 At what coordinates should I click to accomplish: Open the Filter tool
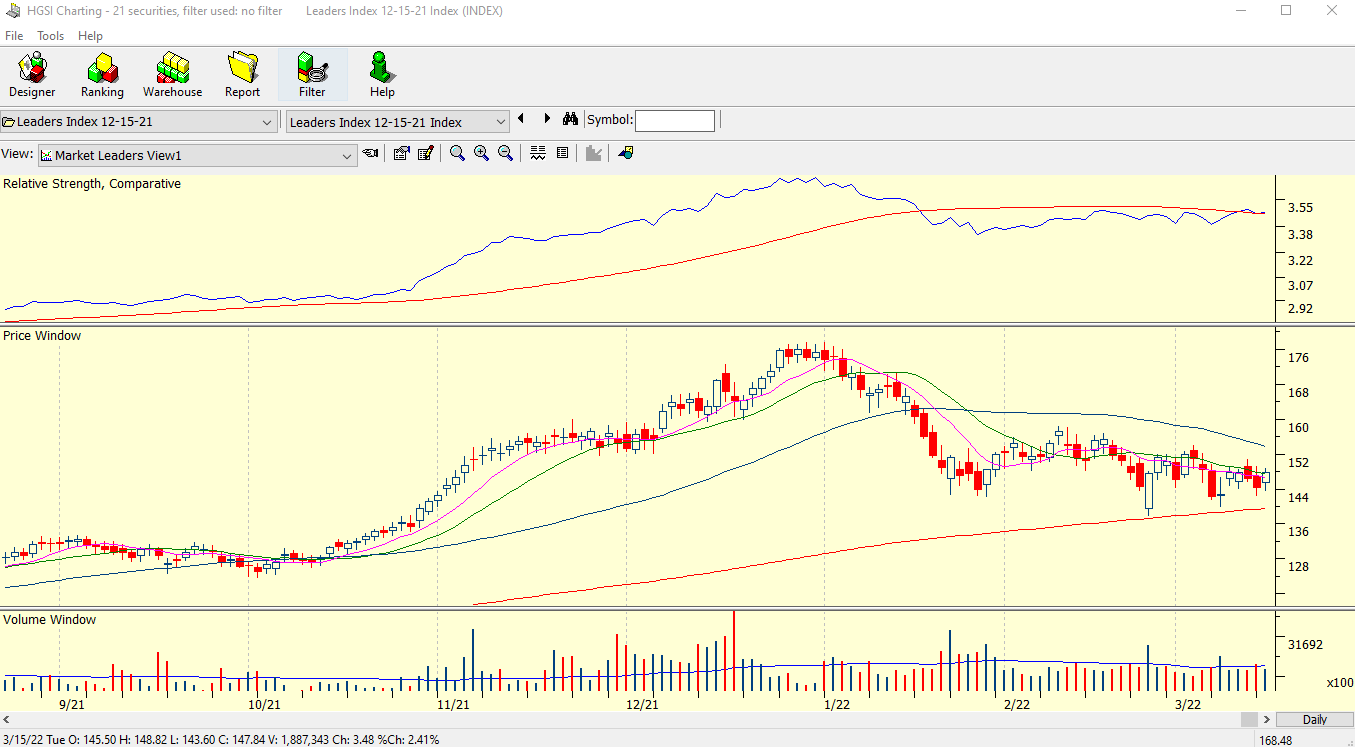pos(312,75)
